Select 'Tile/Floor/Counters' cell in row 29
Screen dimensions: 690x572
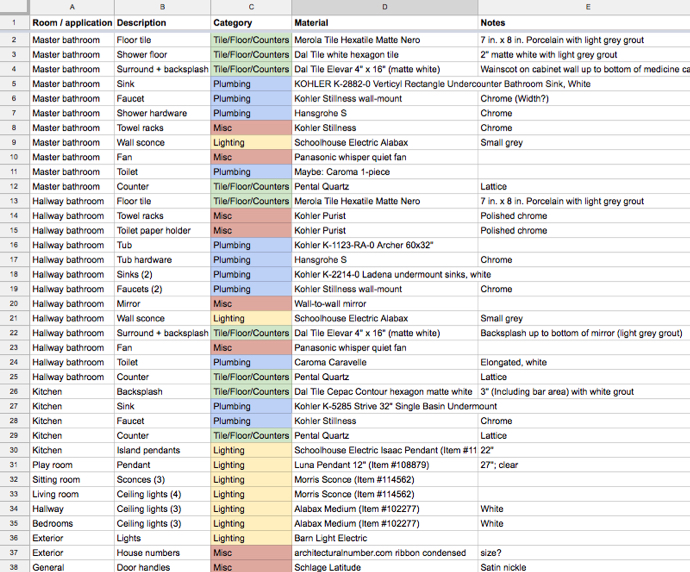pyautogui.click(x=251, y=436)
